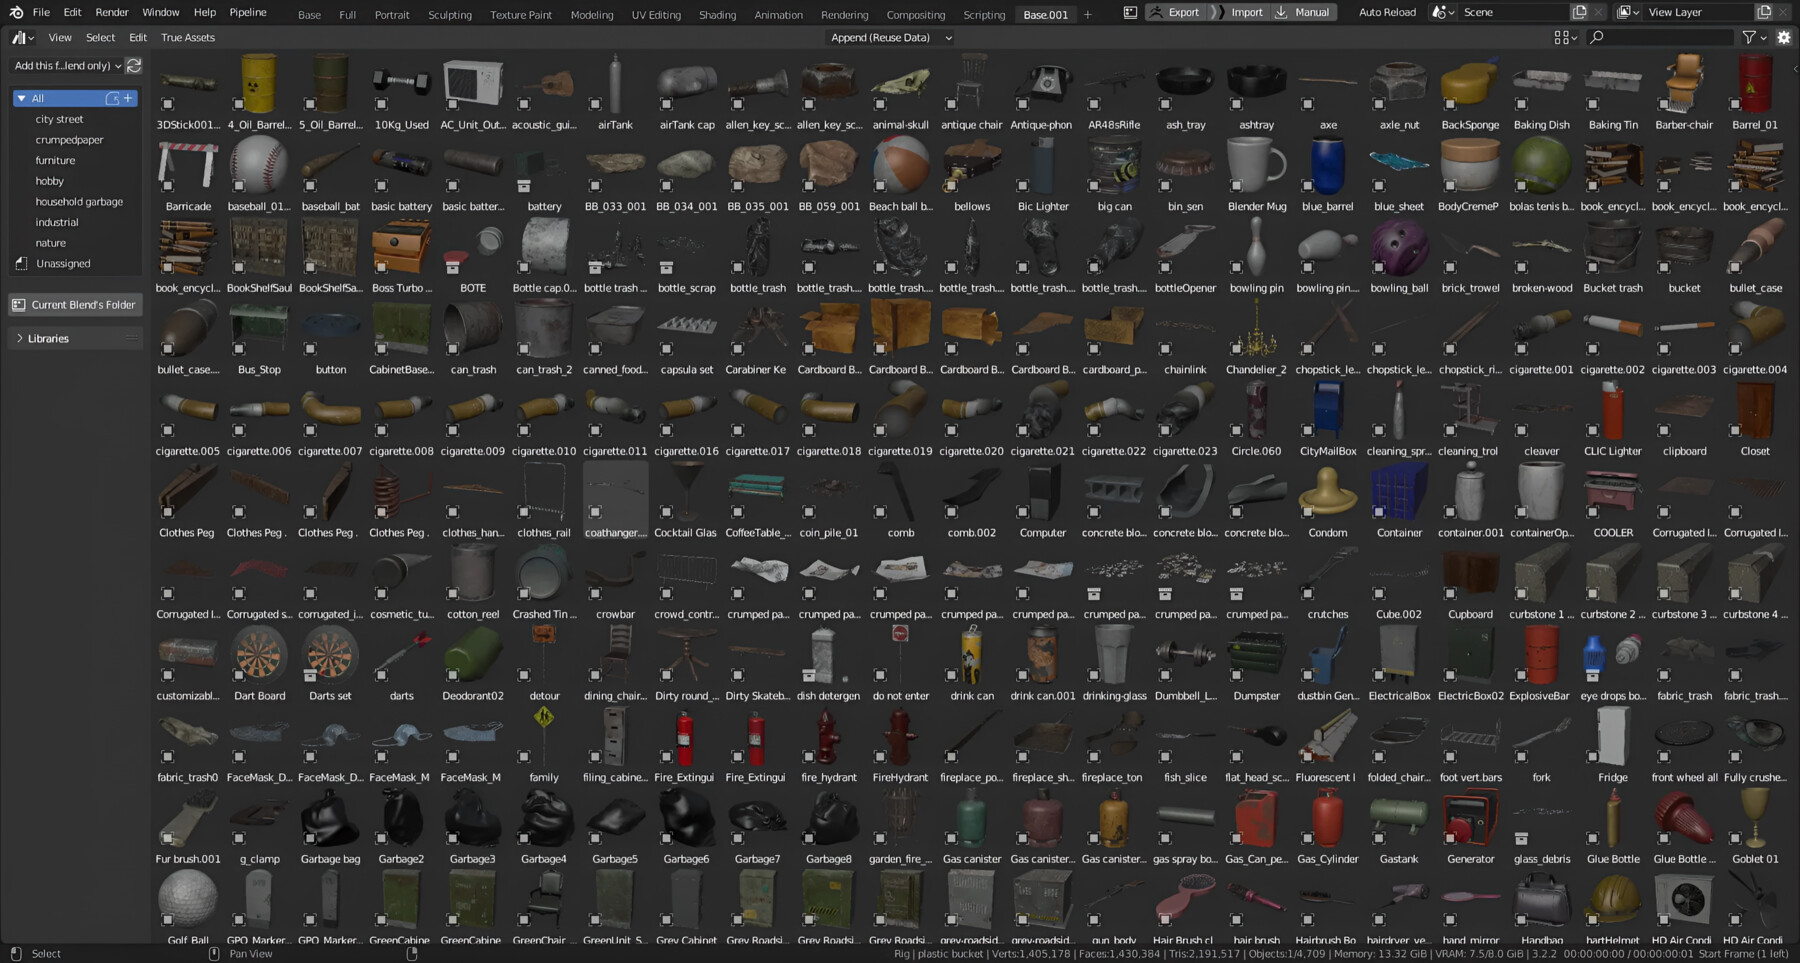
Task: Open the File menu
Action: pyautogui.click(x=41, y=12)
